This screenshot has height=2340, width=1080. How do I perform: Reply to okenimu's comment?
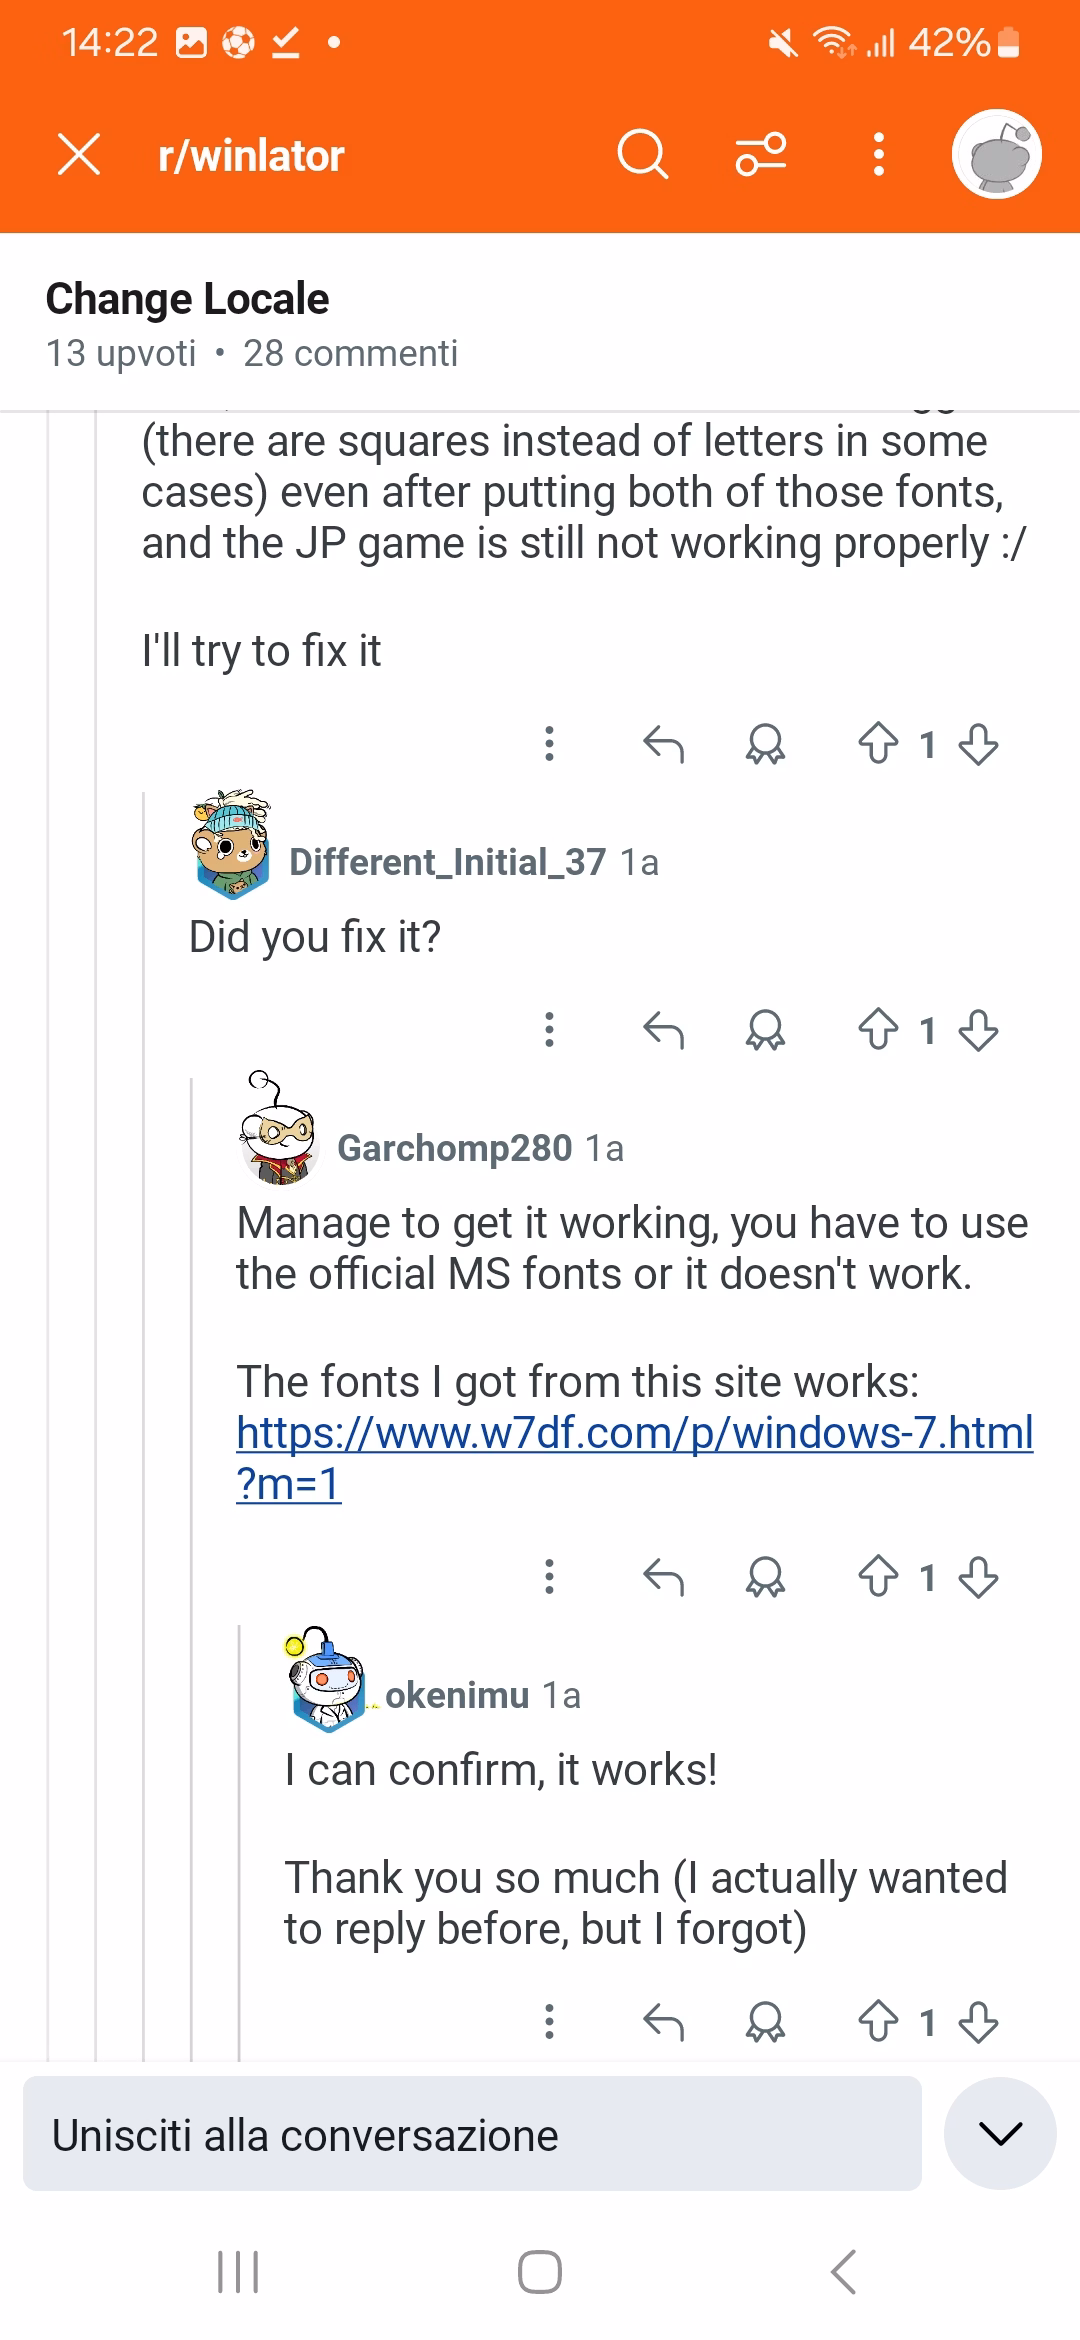(663, 2022)
